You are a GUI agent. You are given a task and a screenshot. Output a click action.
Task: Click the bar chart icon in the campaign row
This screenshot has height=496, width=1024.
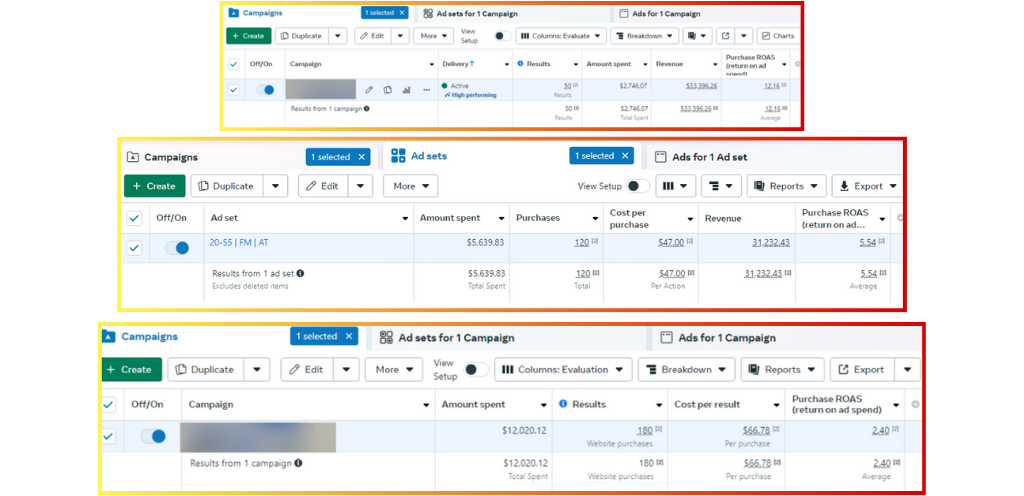pyautogui.click(x=407, y=90)
